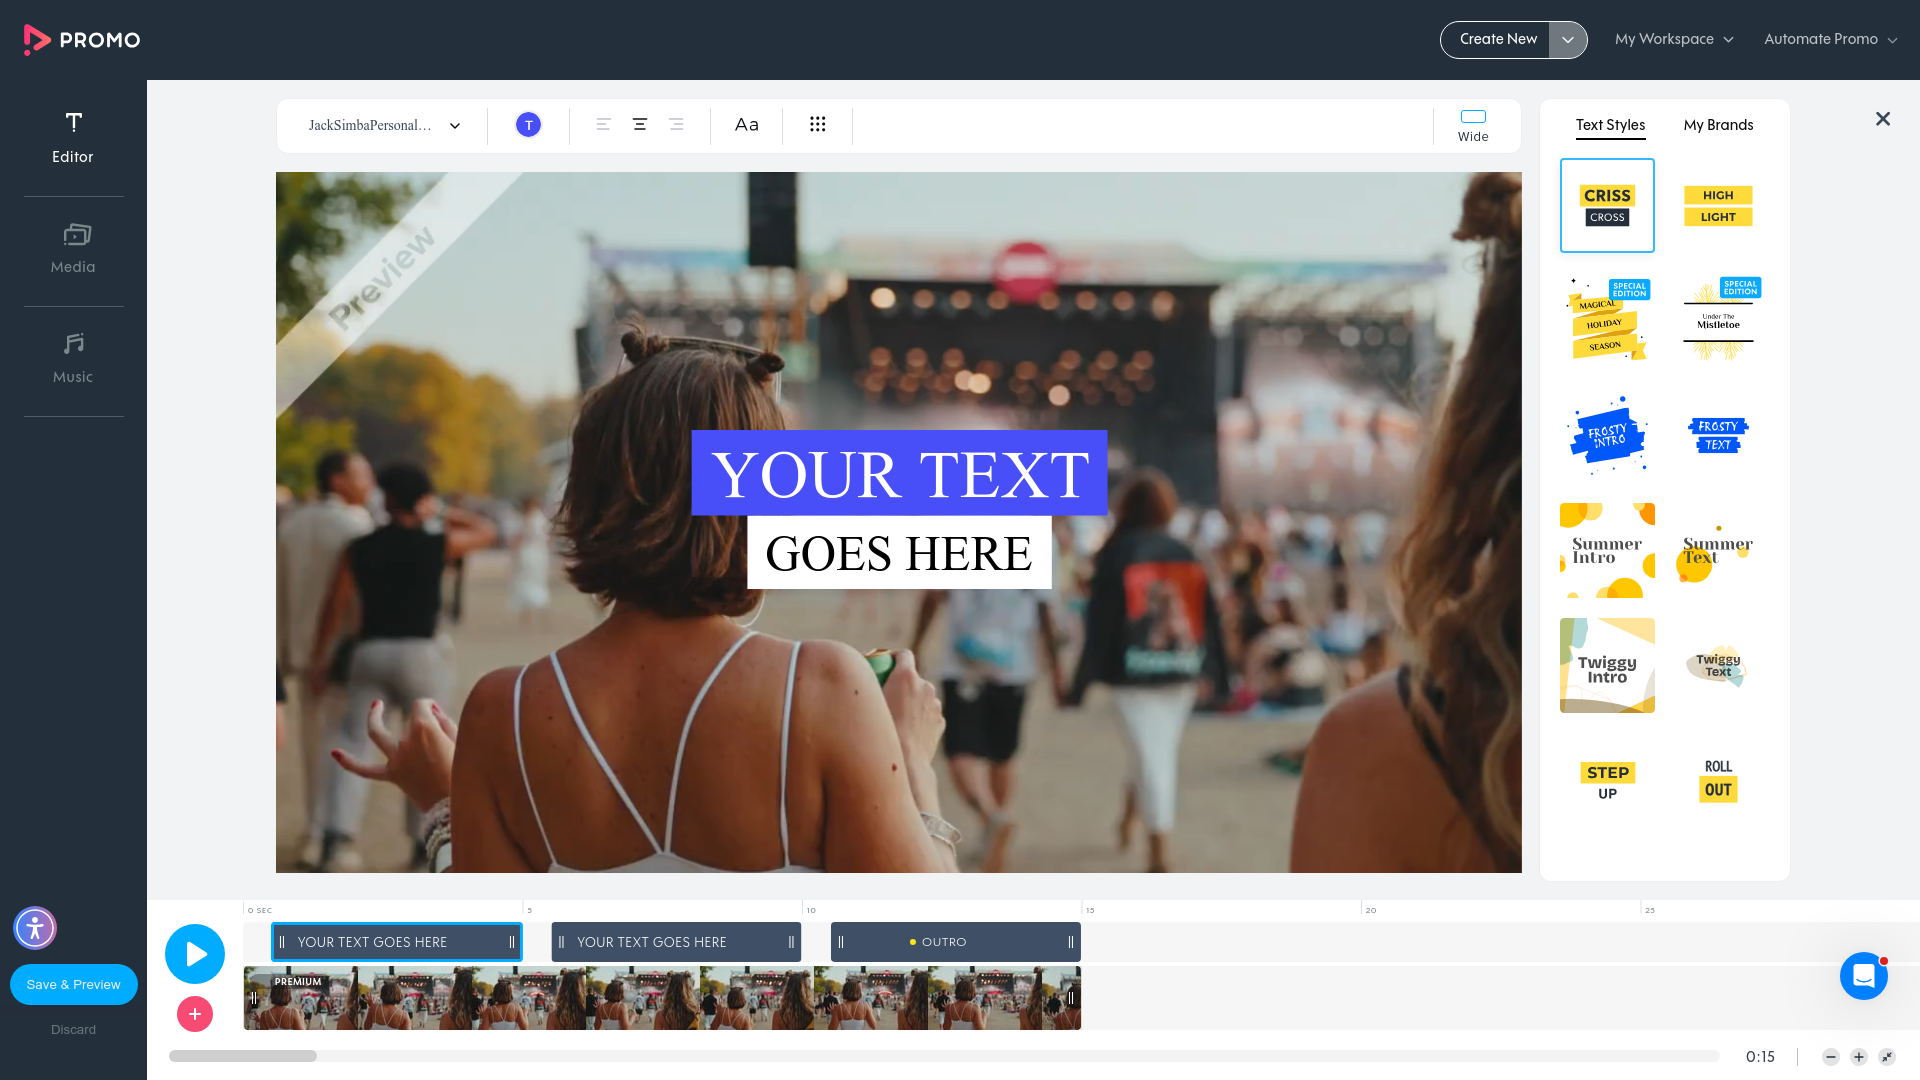Play the video preview

(x=195, y=954)
